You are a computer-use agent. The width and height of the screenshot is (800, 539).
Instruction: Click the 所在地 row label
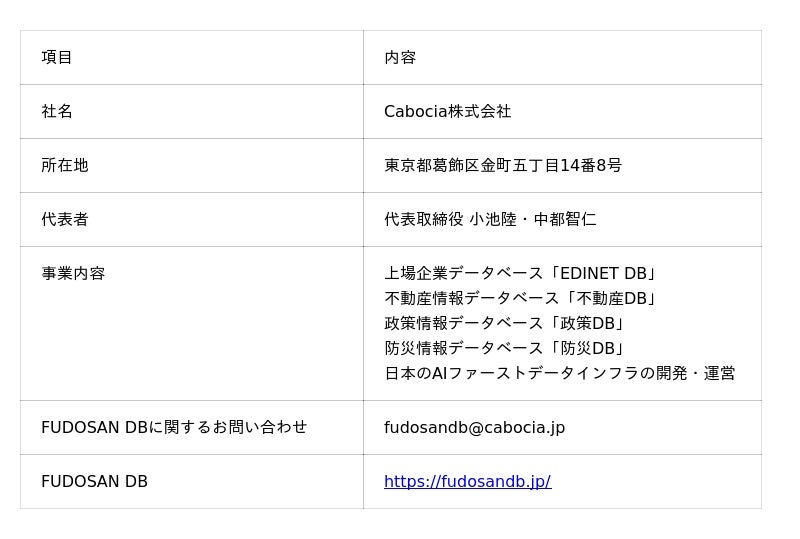[65, 165]
